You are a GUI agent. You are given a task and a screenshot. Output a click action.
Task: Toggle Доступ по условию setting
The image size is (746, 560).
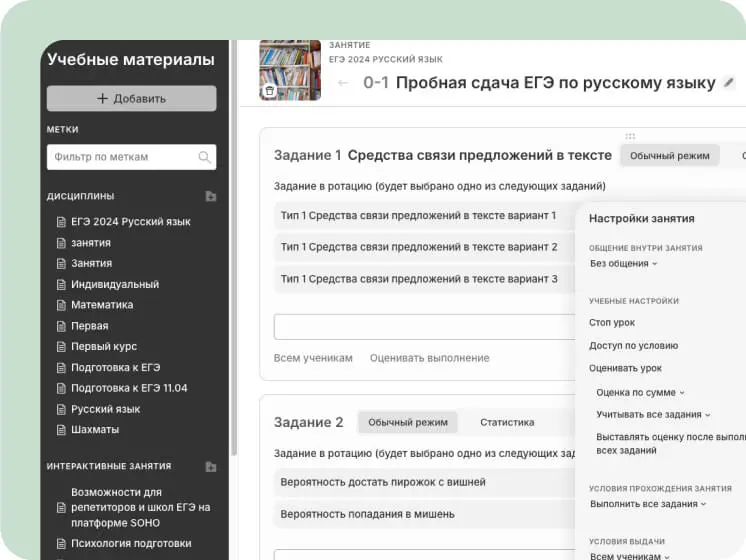(633, 345)
